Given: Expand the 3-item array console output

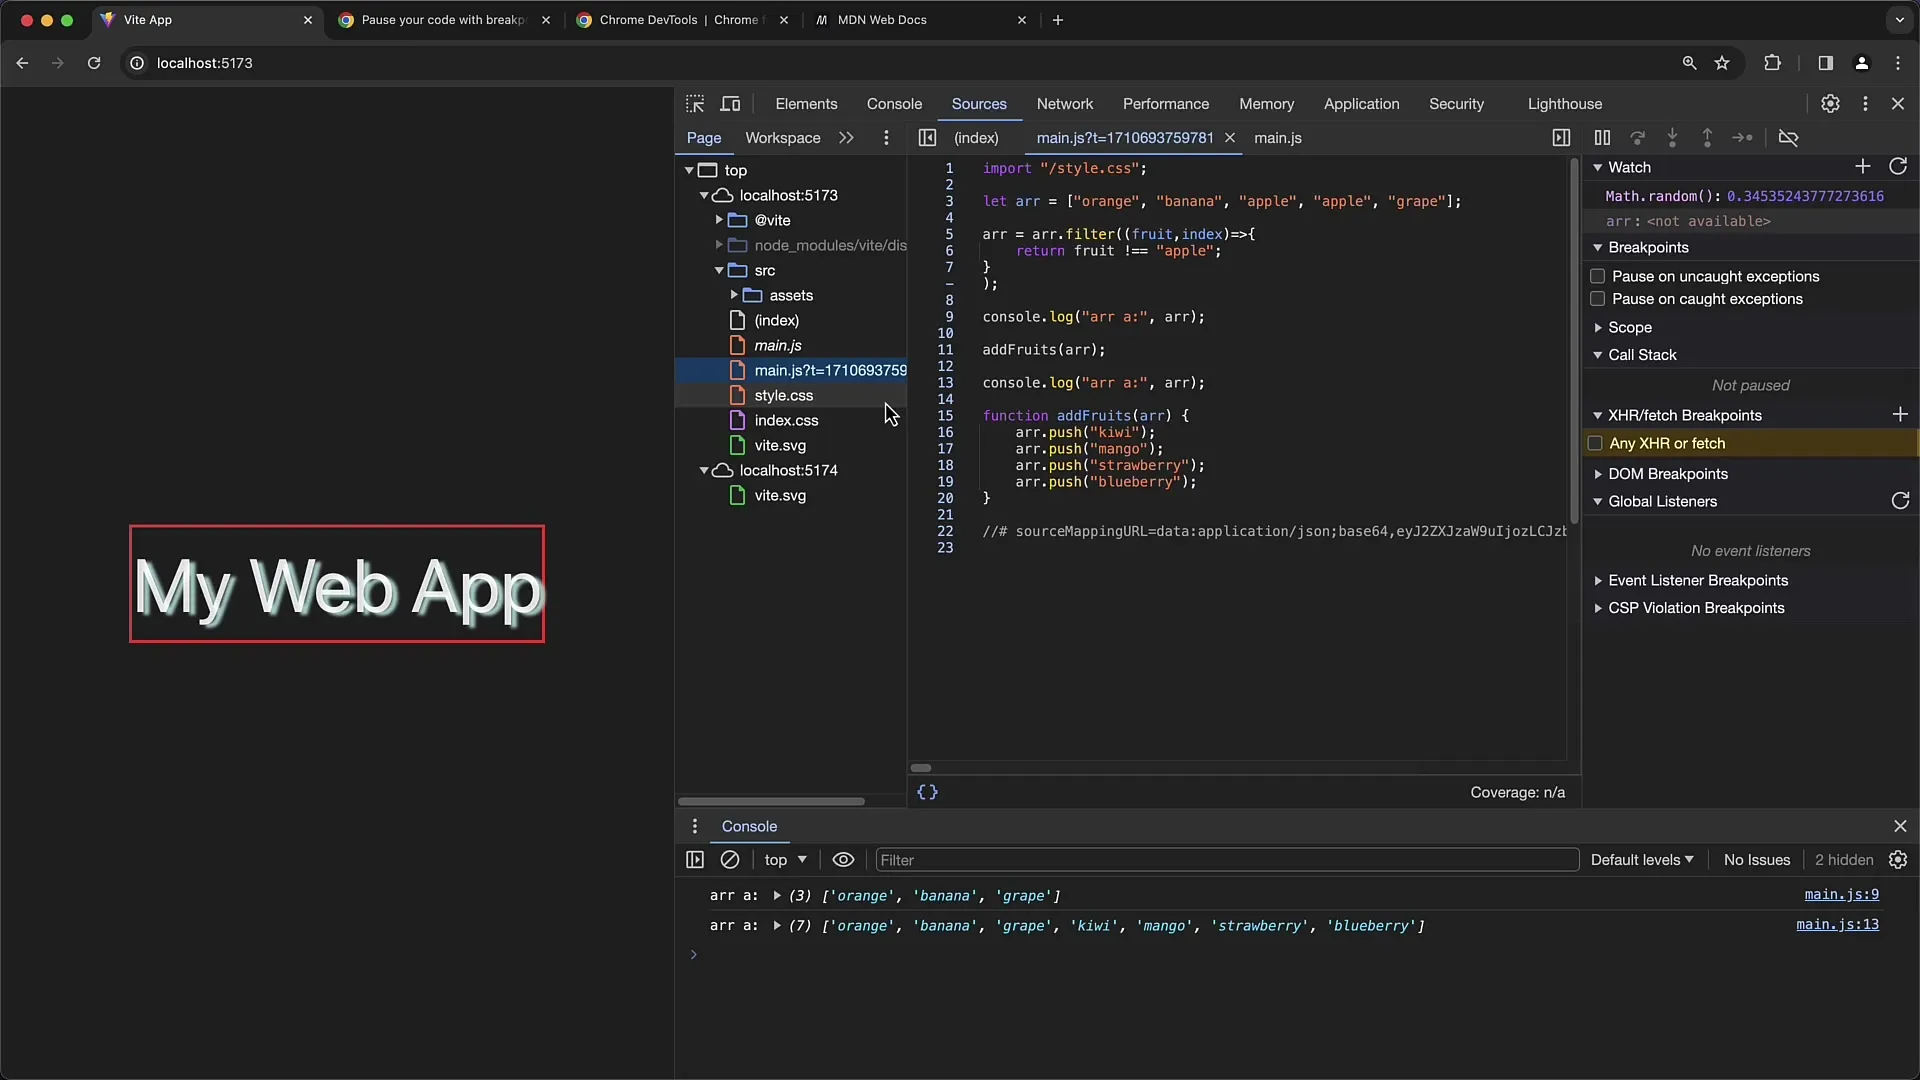Looking at the screenshot, I should [x=776, y=896].
